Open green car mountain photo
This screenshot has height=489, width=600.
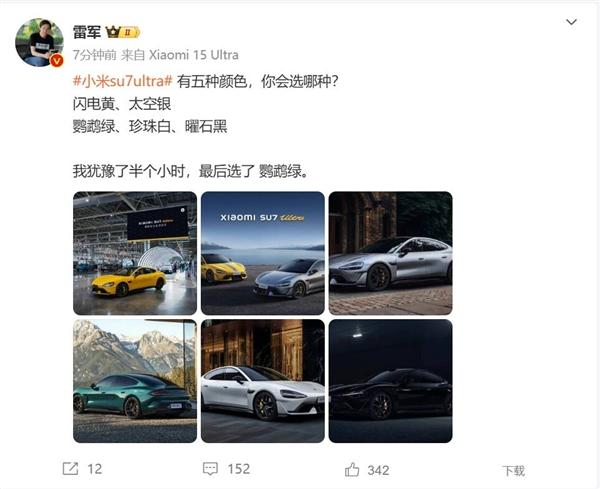coord(135,381)
